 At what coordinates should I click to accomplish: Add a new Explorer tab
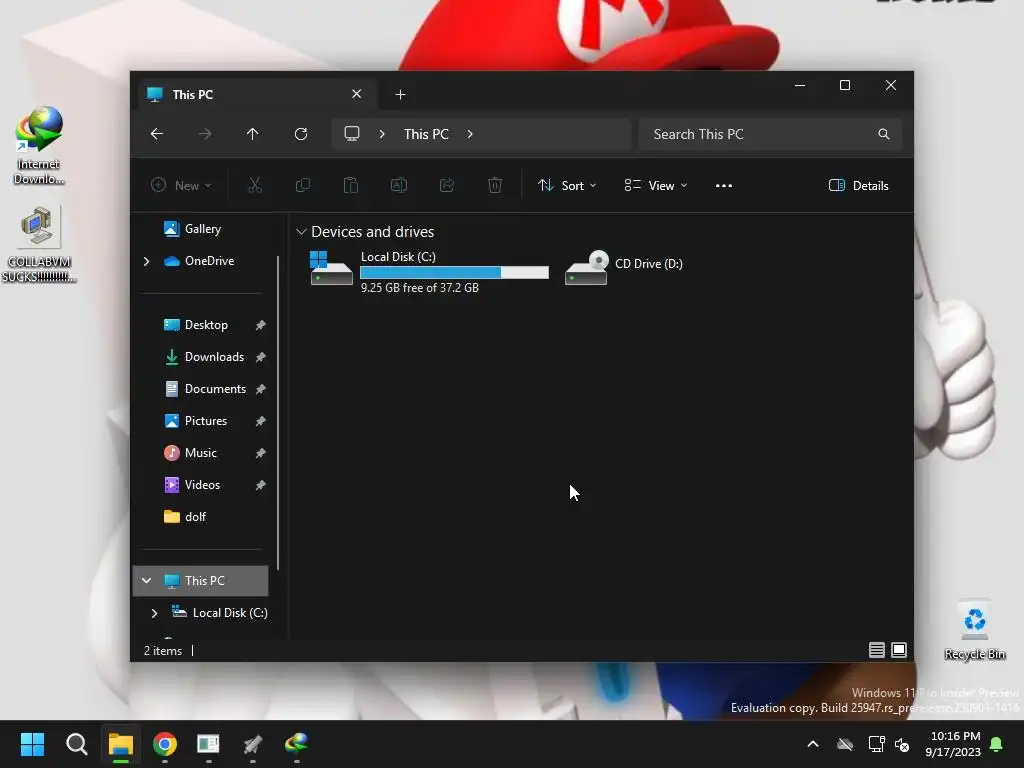coord(400,95)
